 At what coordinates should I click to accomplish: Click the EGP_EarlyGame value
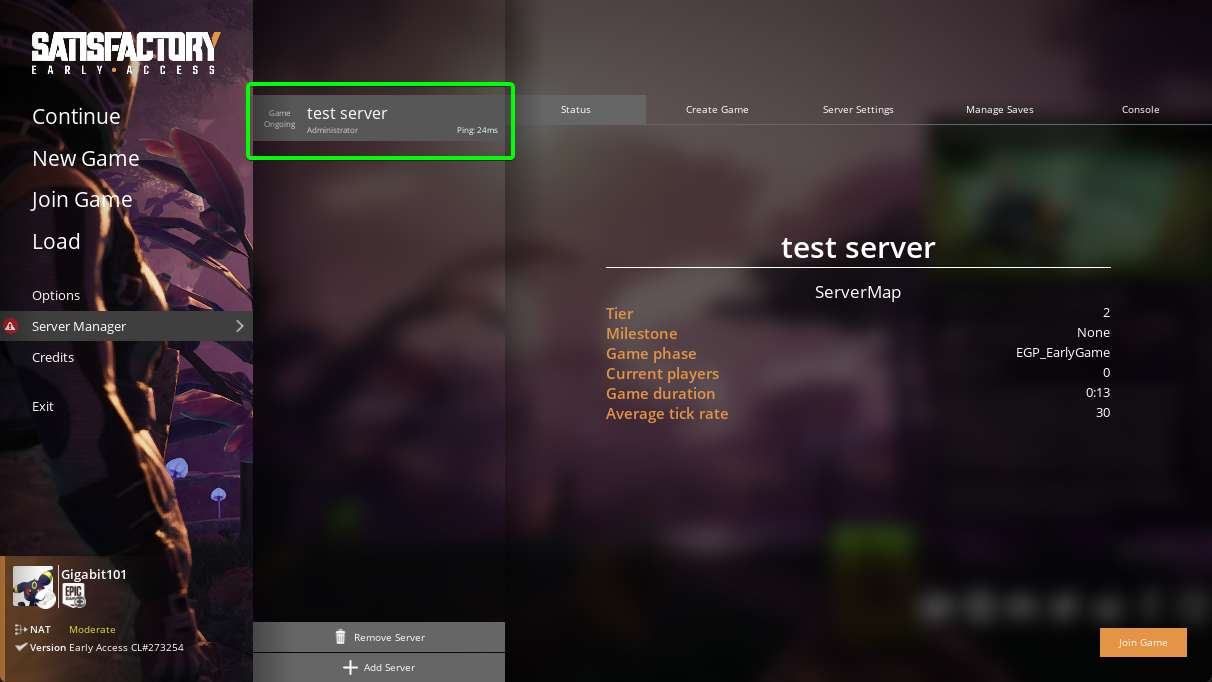coord(1063,353)
